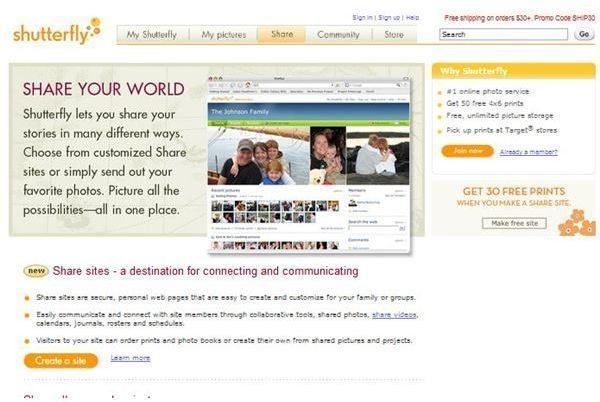Go to the Community tab
The width and height of the screenshot is (600, 402).
tap(338, 35)
